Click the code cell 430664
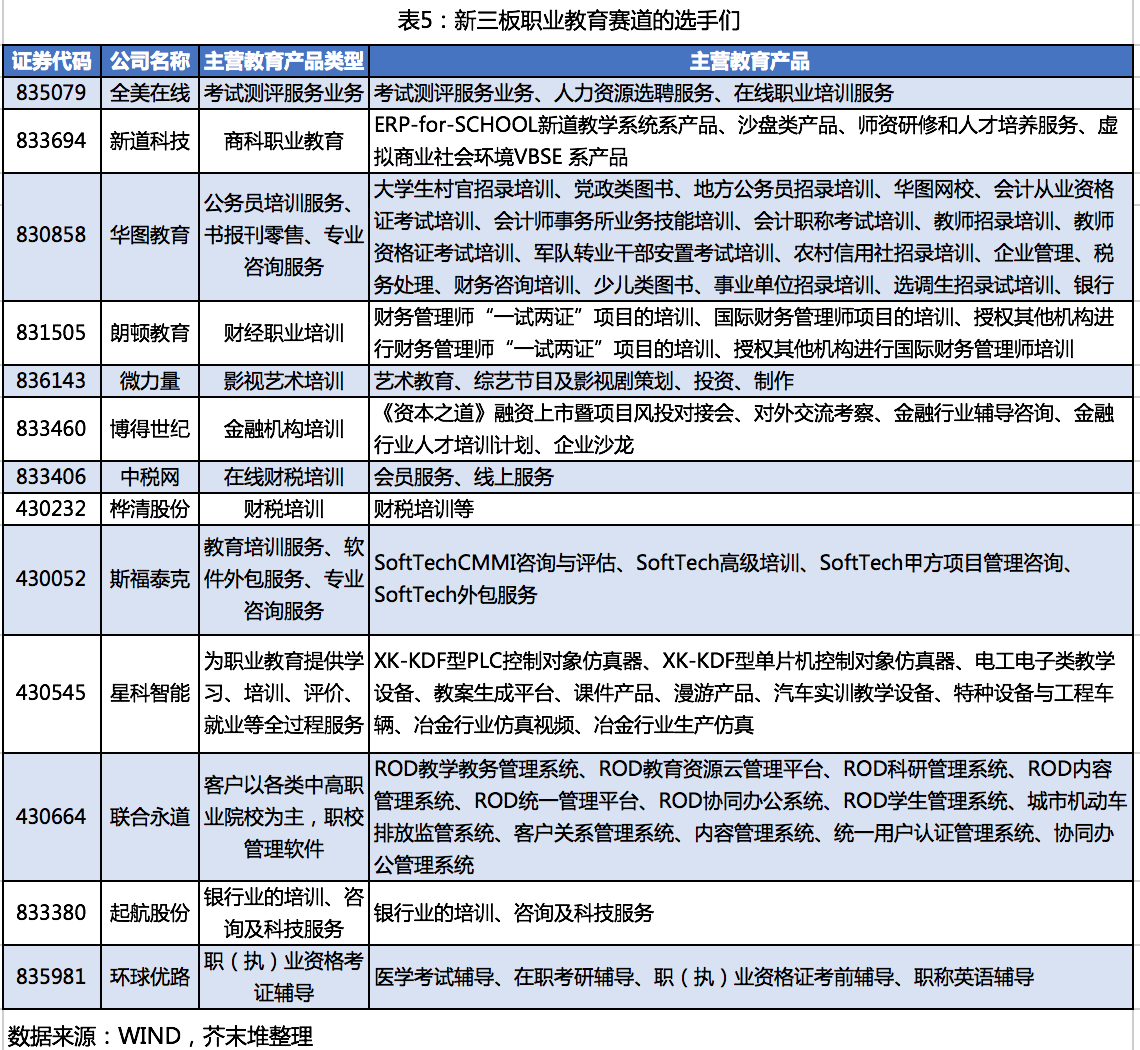 [52, 817]
